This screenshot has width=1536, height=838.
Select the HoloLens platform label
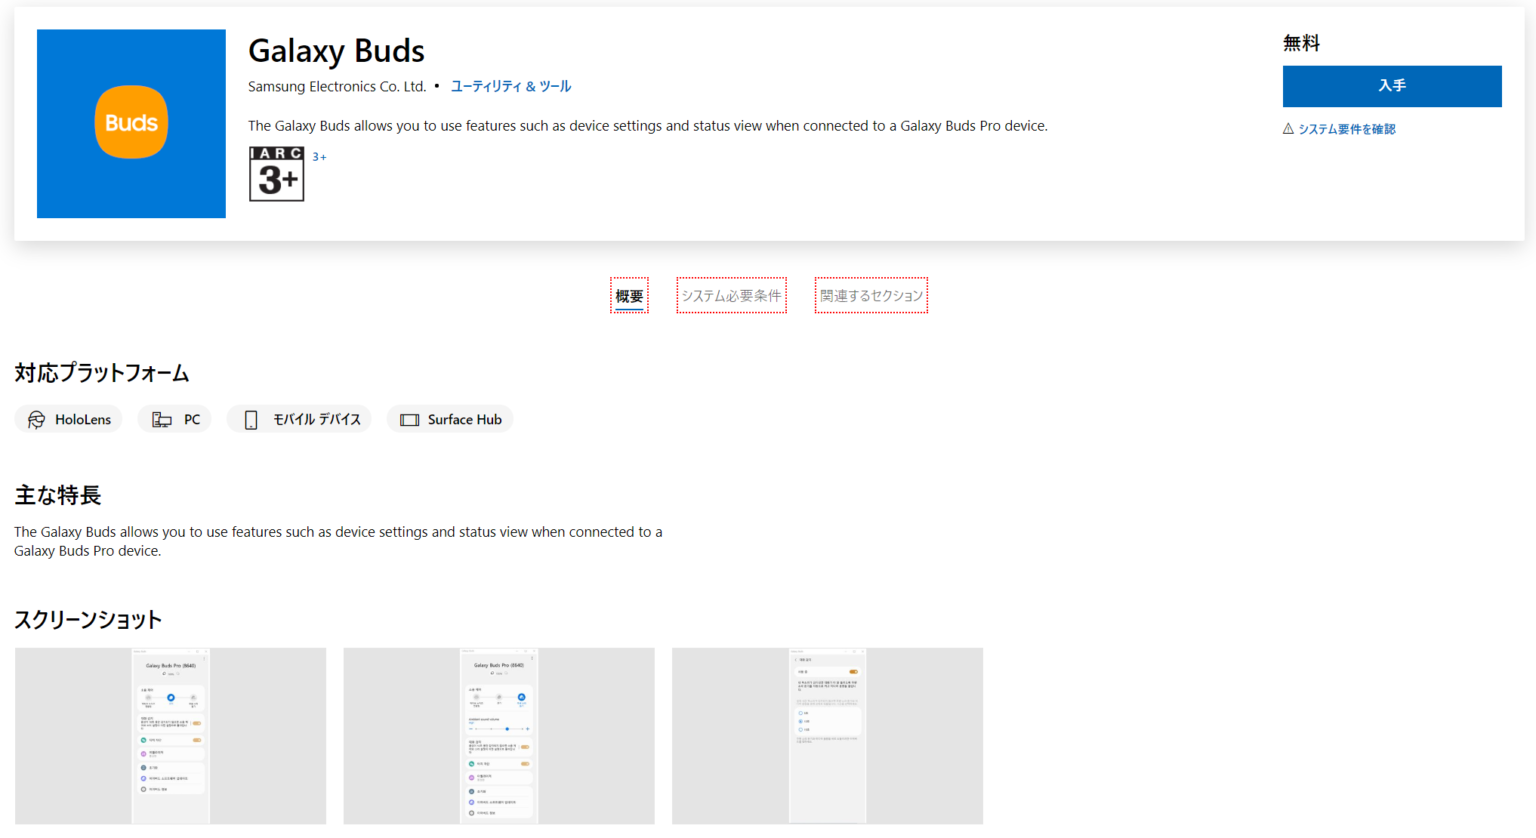[x=83, y=420]
